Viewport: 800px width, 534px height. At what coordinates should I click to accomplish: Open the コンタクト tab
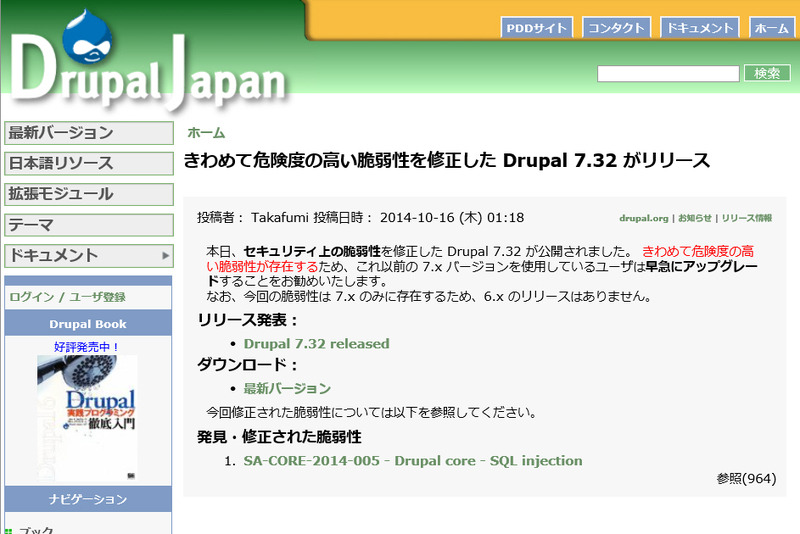[x=615, y=28]
